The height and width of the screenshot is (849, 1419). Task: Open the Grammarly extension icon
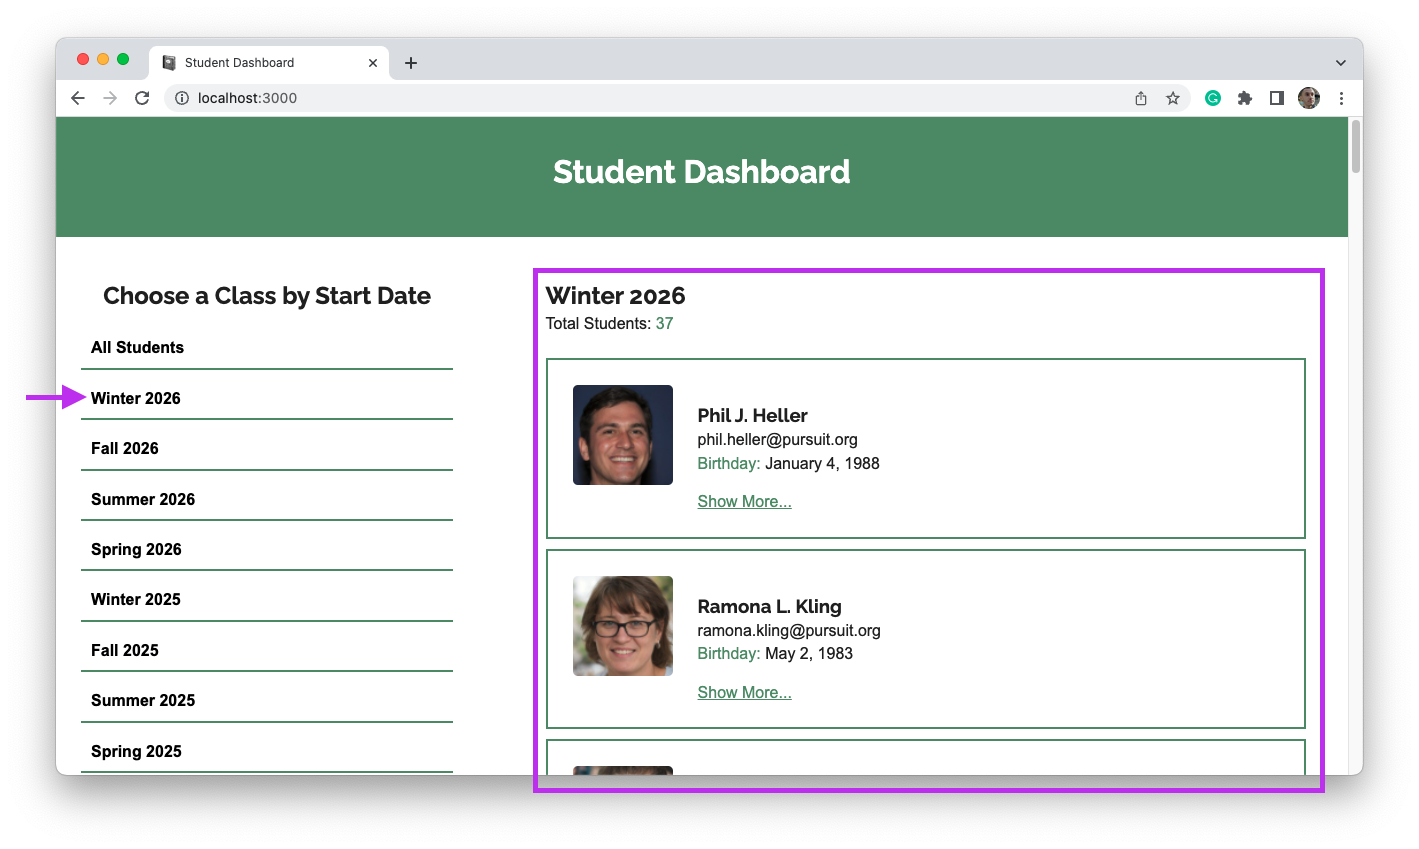tap(1213, 98)
